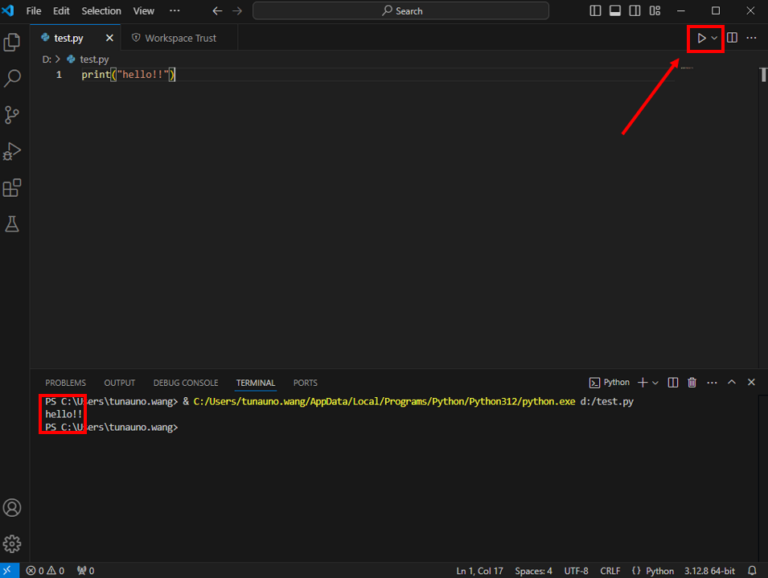Viewport: 768px width, 578px height.
Task: Switch to the DEBUG CONSOLE tab
Action: 185,383
